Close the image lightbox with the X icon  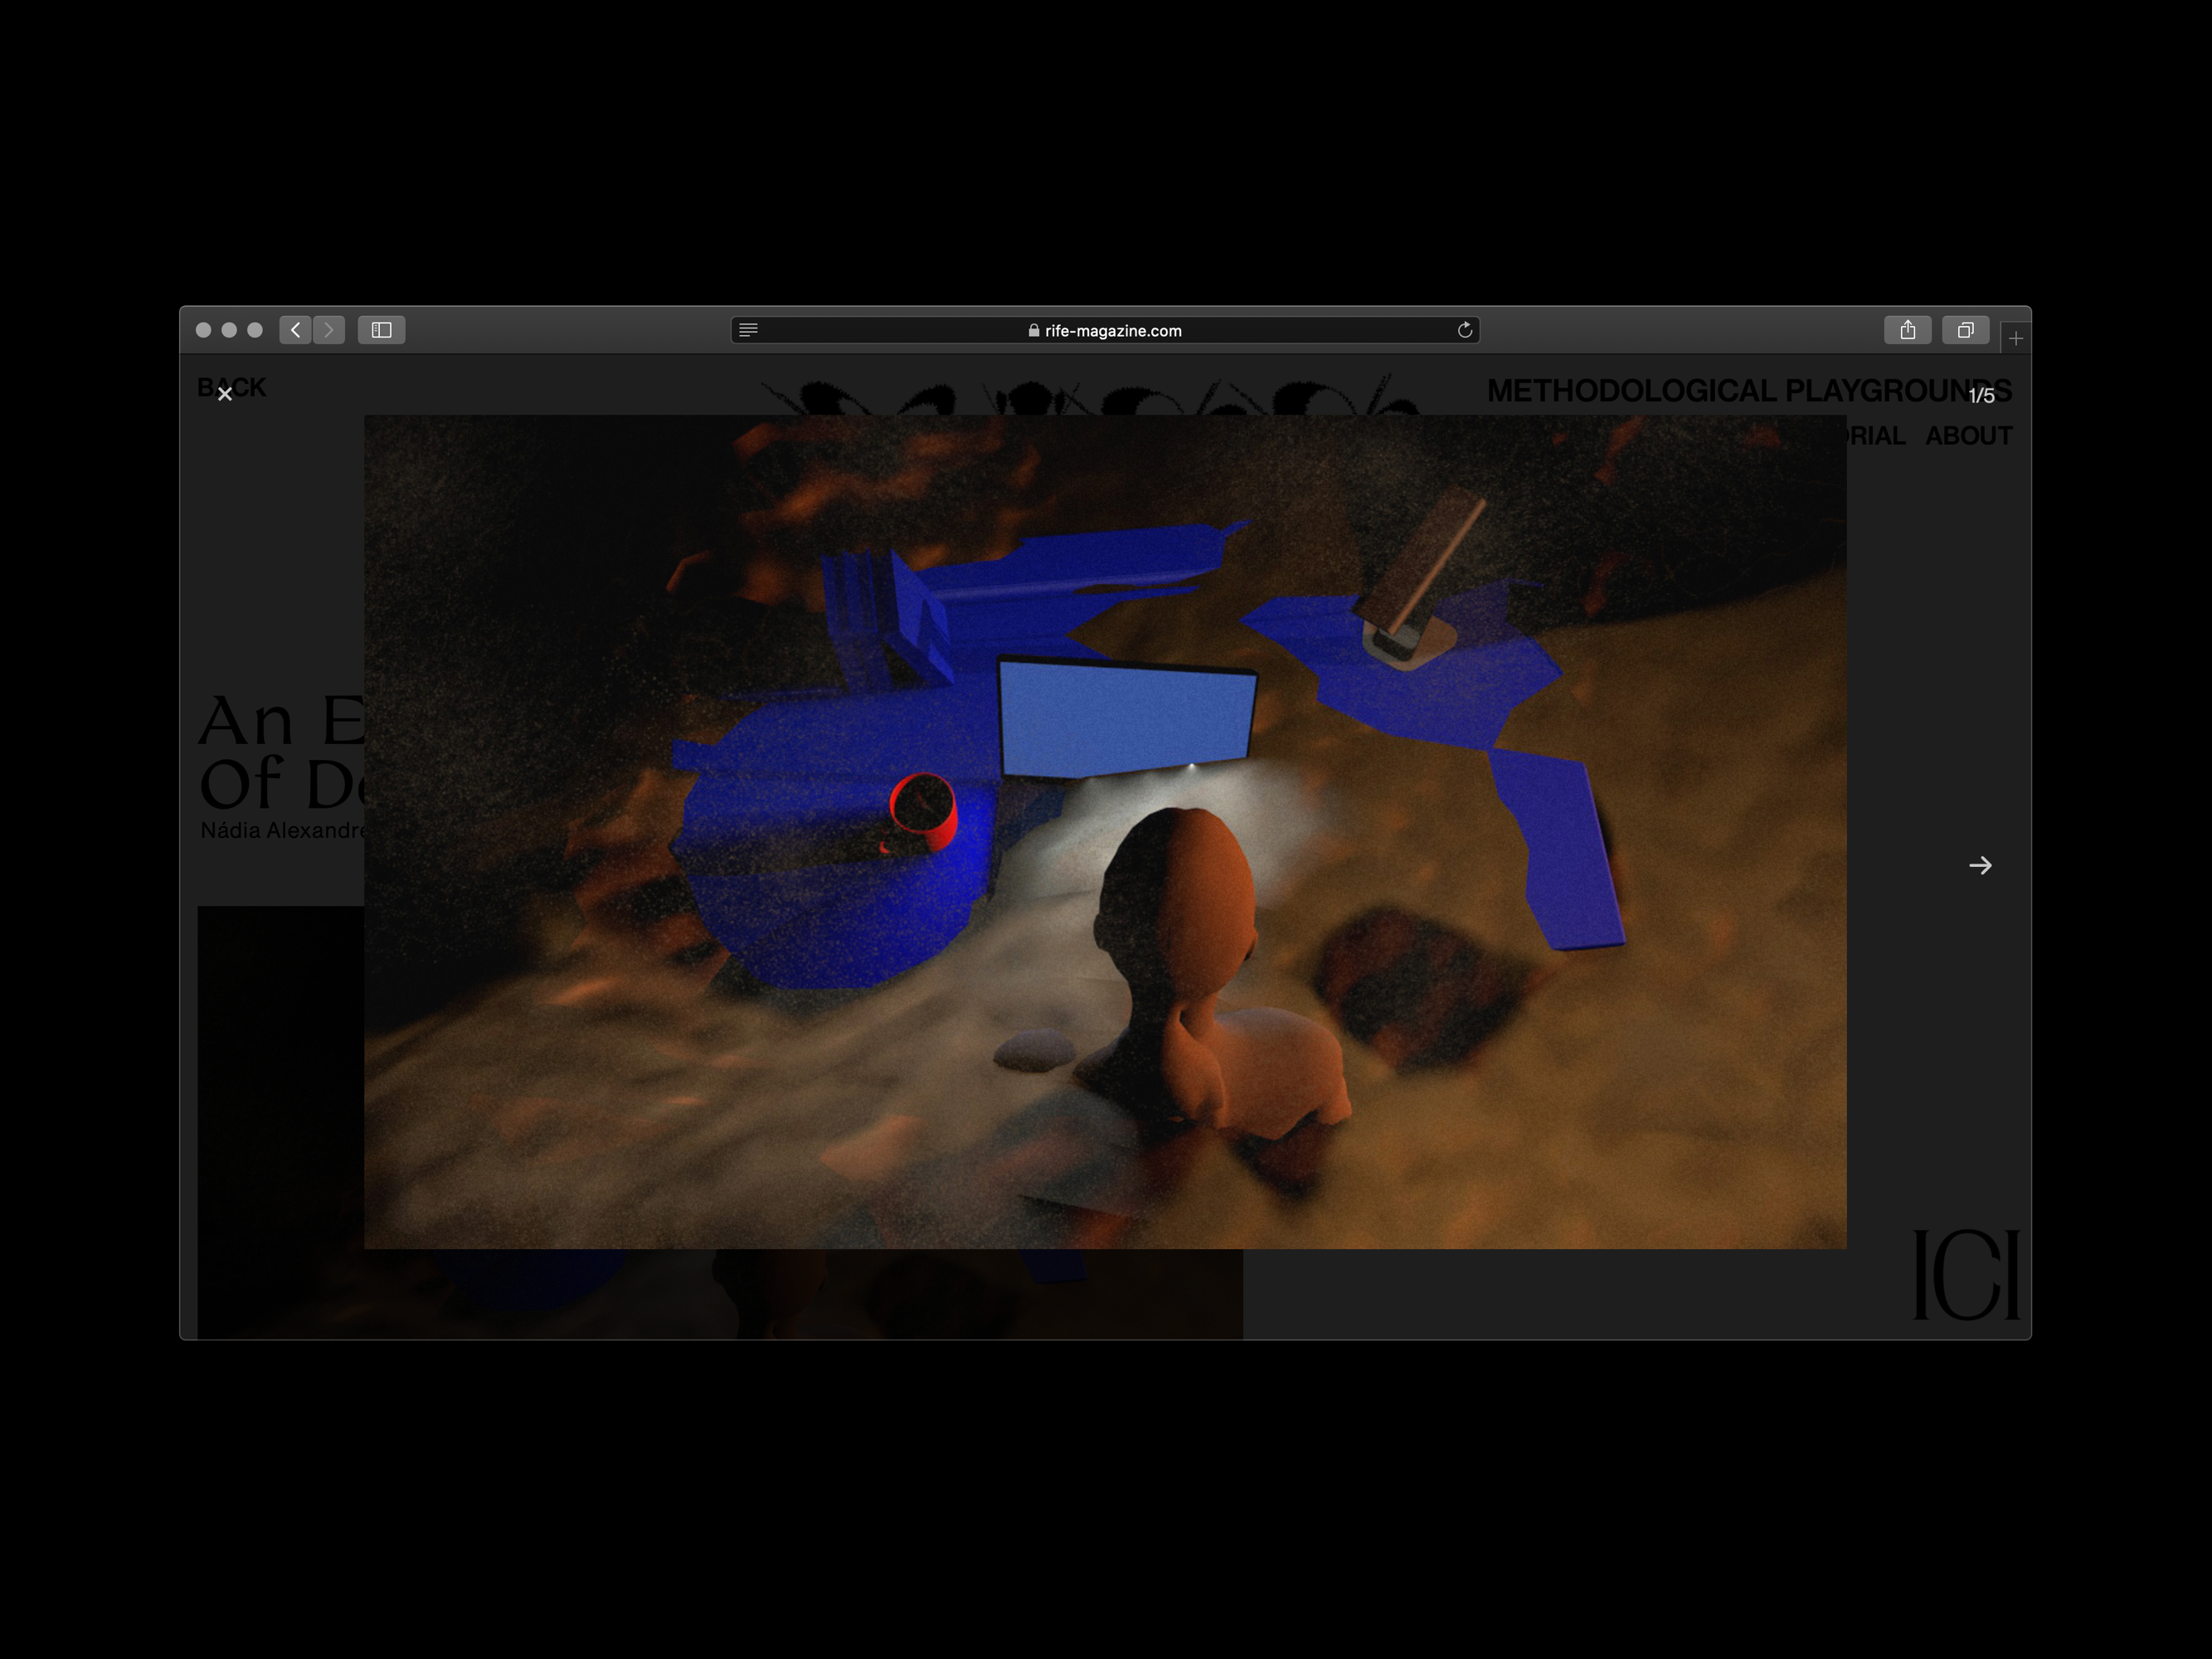pos(225,394)
